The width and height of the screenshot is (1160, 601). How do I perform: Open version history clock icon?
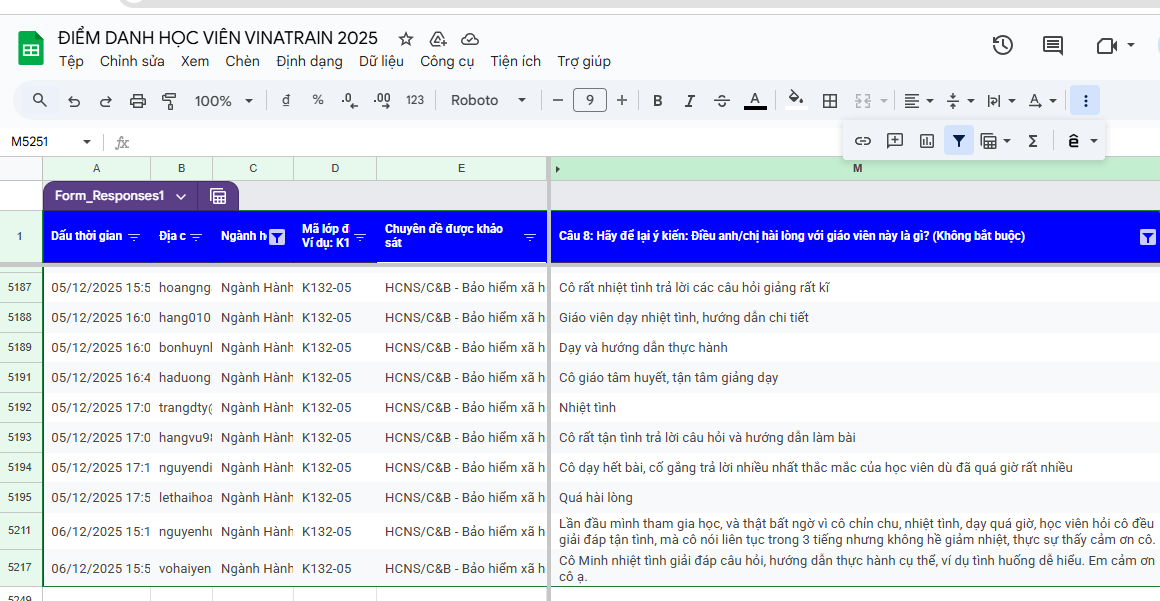pyautogui.click(x=1002, y=45)
